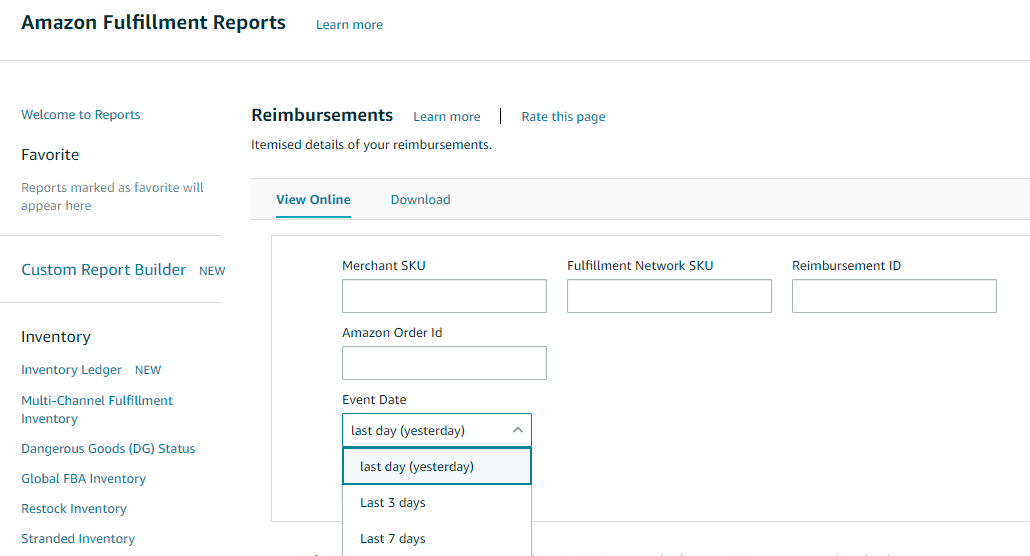Image resolution: width=1030 pixels, height=556 pixels.
Task: Open the Restock Inventory report
Action: click(73, 508)
